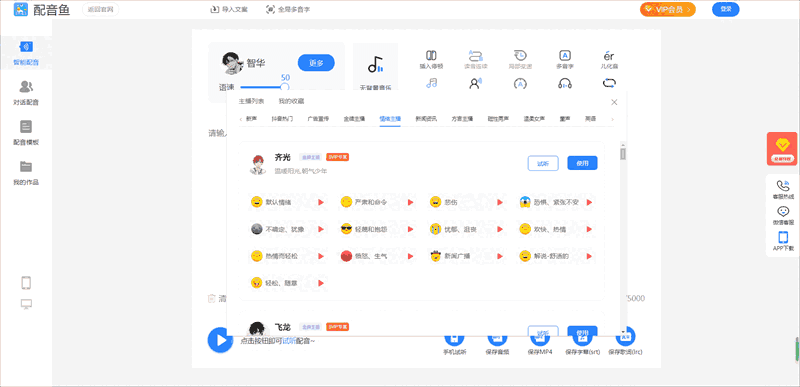Click 使用 for voice 齐光

coord(582,163)
